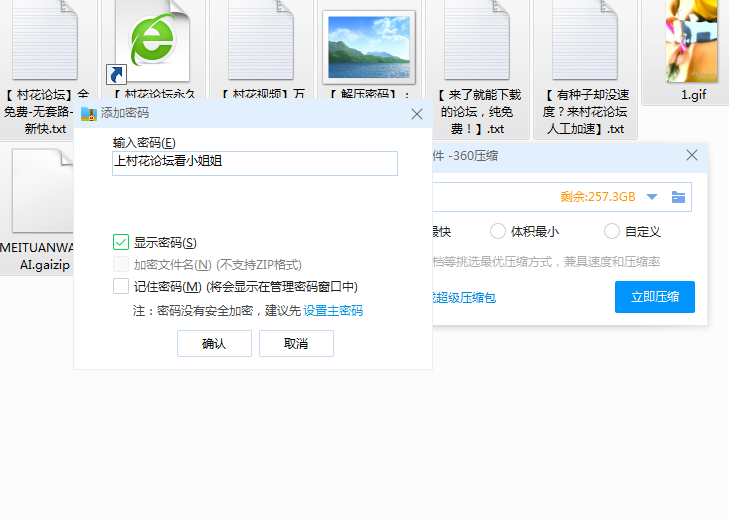Click the 添加密码 dialog title icon
The width and height of the screenshot is (729, 521).
[89, 114]
